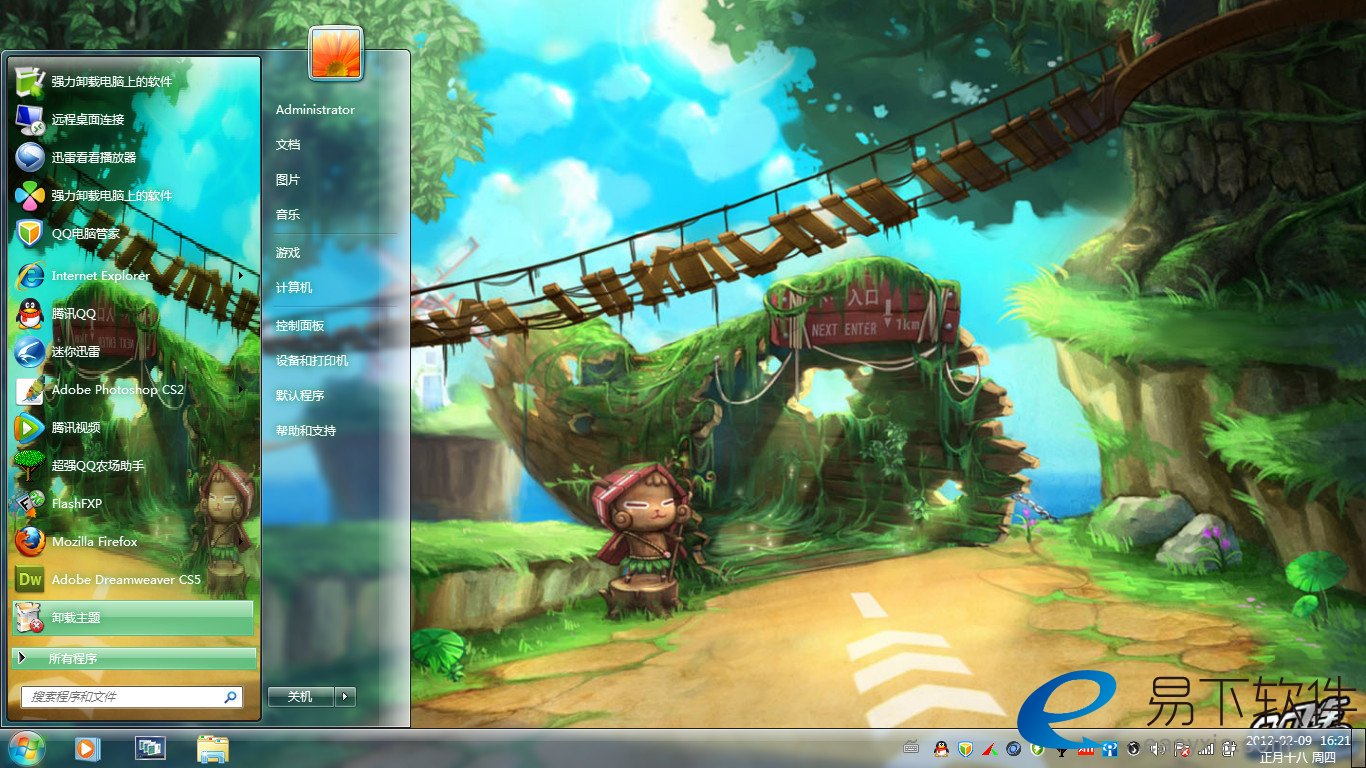Click the window switcher taskbar icon
Image resolution: width=1366 pixels, height=768 pixels.
(151, 748)
